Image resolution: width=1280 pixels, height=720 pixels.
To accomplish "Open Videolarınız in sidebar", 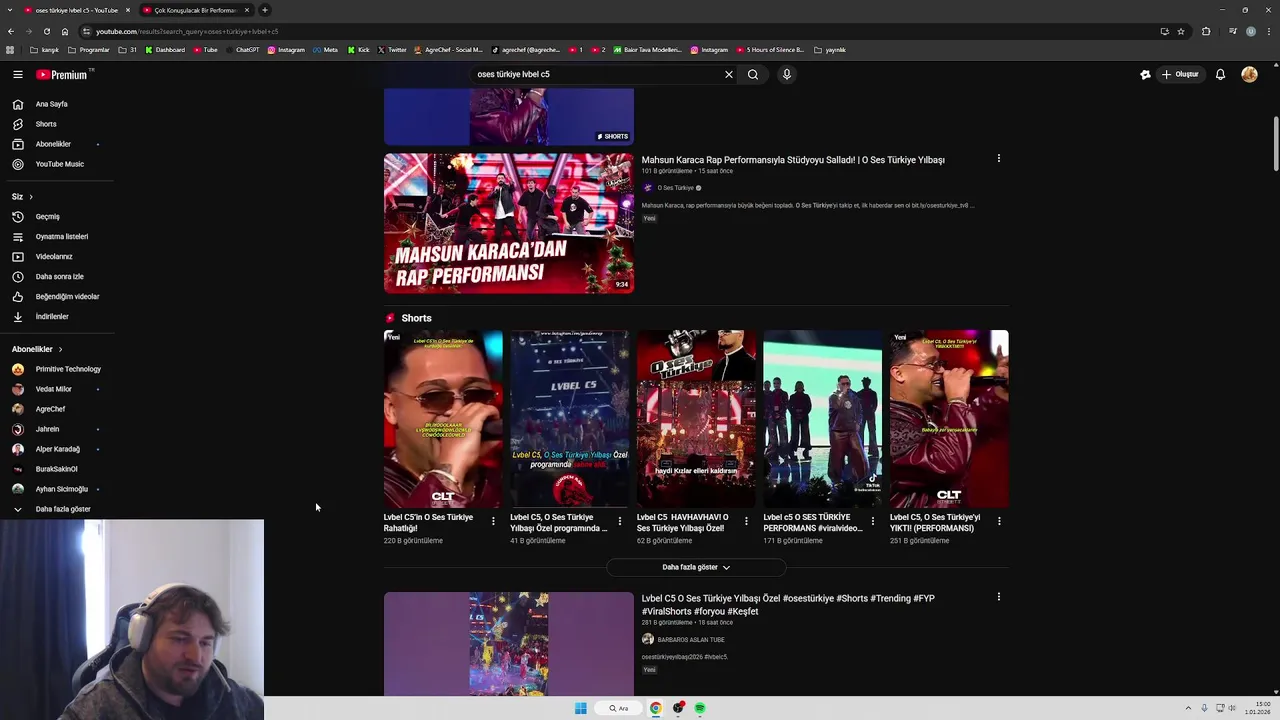I will (x=56, y=257).
